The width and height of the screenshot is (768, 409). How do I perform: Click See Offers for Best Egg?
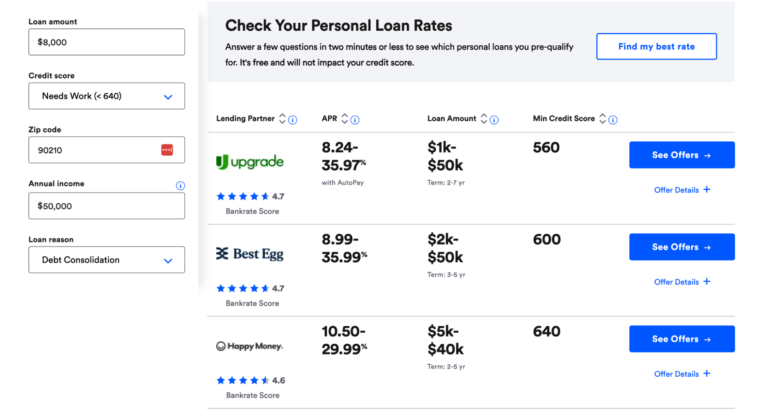click(681, 247)
